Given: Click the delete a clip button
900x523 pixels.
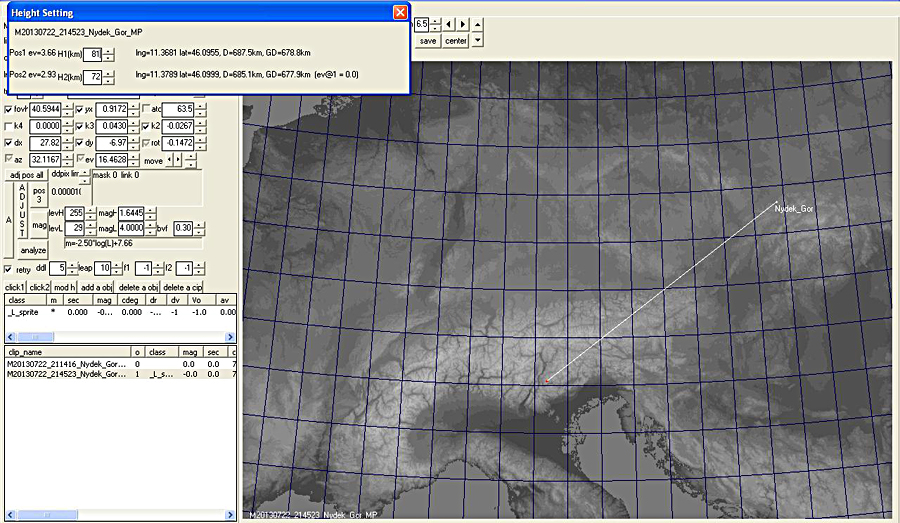Looking at the screenshot, I should tap(183, 287).
